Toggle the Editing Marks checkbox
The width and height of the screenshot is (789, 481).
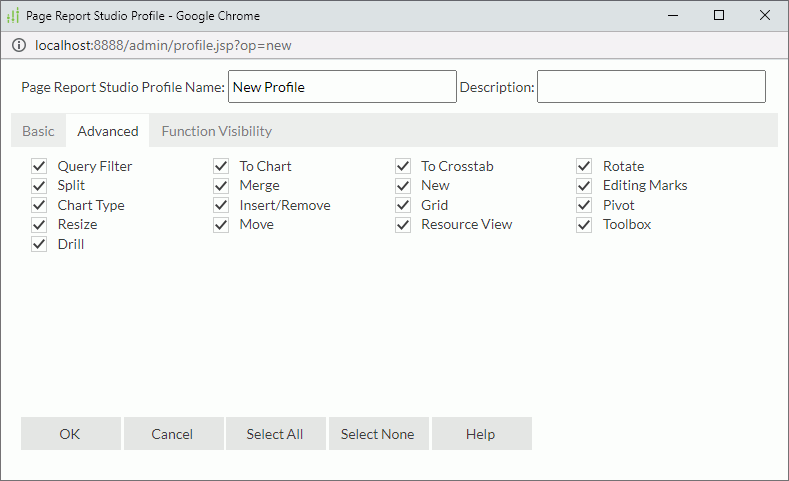tap(584, 186)
